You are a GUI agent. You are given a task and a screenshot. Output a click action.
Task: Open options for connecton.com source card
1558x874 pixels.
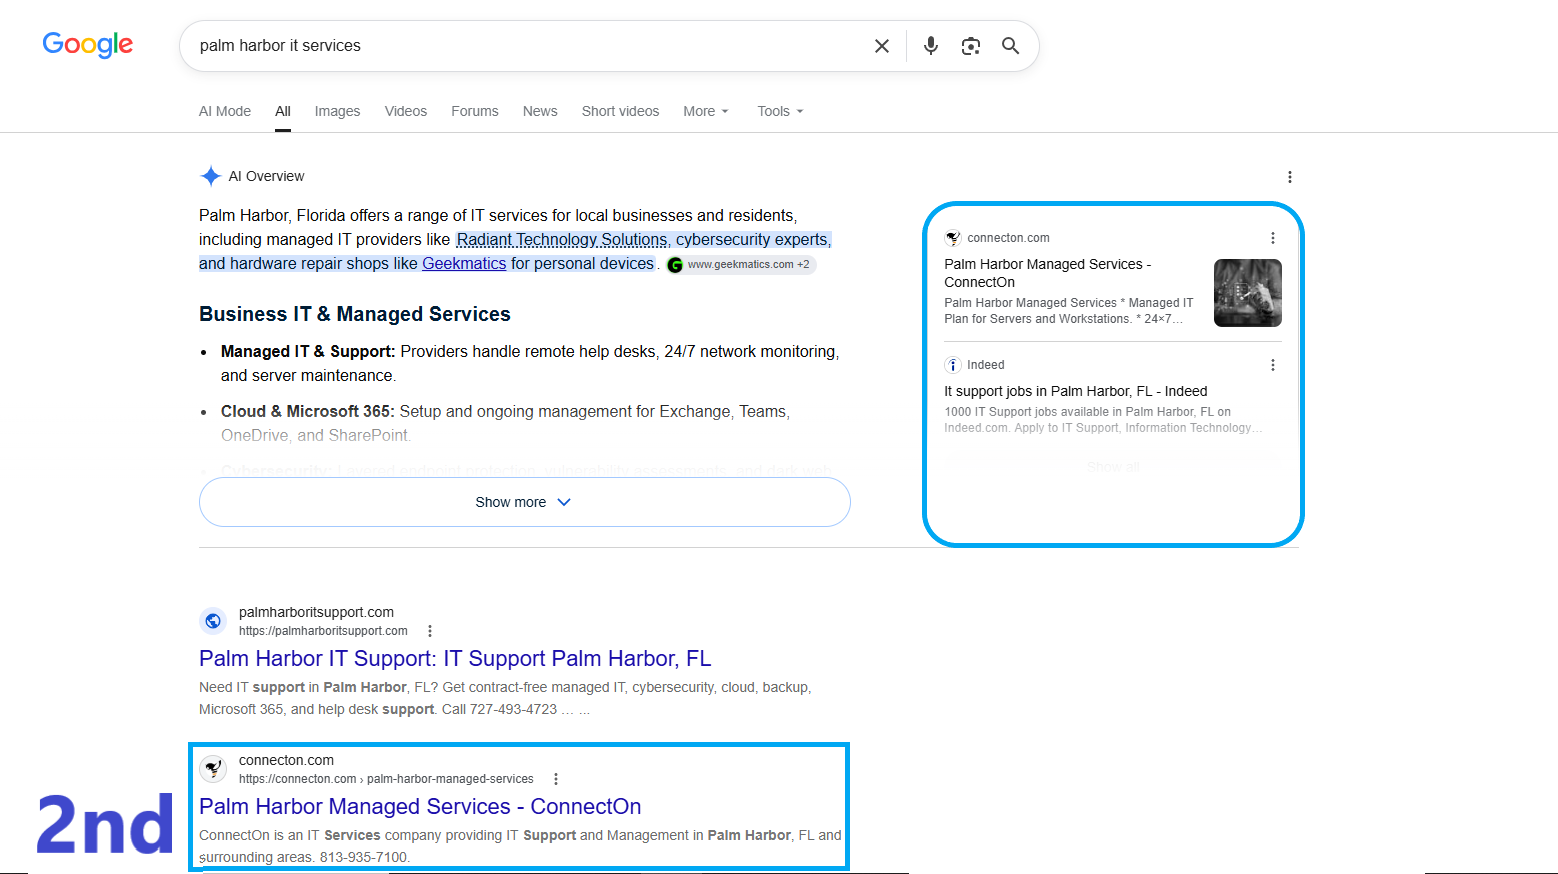[x=1273, y=238]
